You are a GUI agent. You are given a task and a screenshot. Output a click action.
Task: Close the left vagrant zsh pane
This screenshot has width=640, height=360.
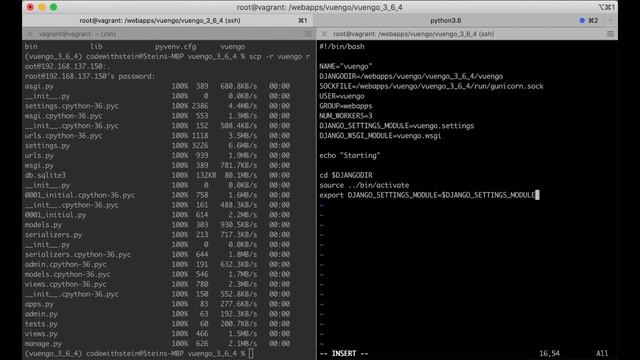point(29,34)
